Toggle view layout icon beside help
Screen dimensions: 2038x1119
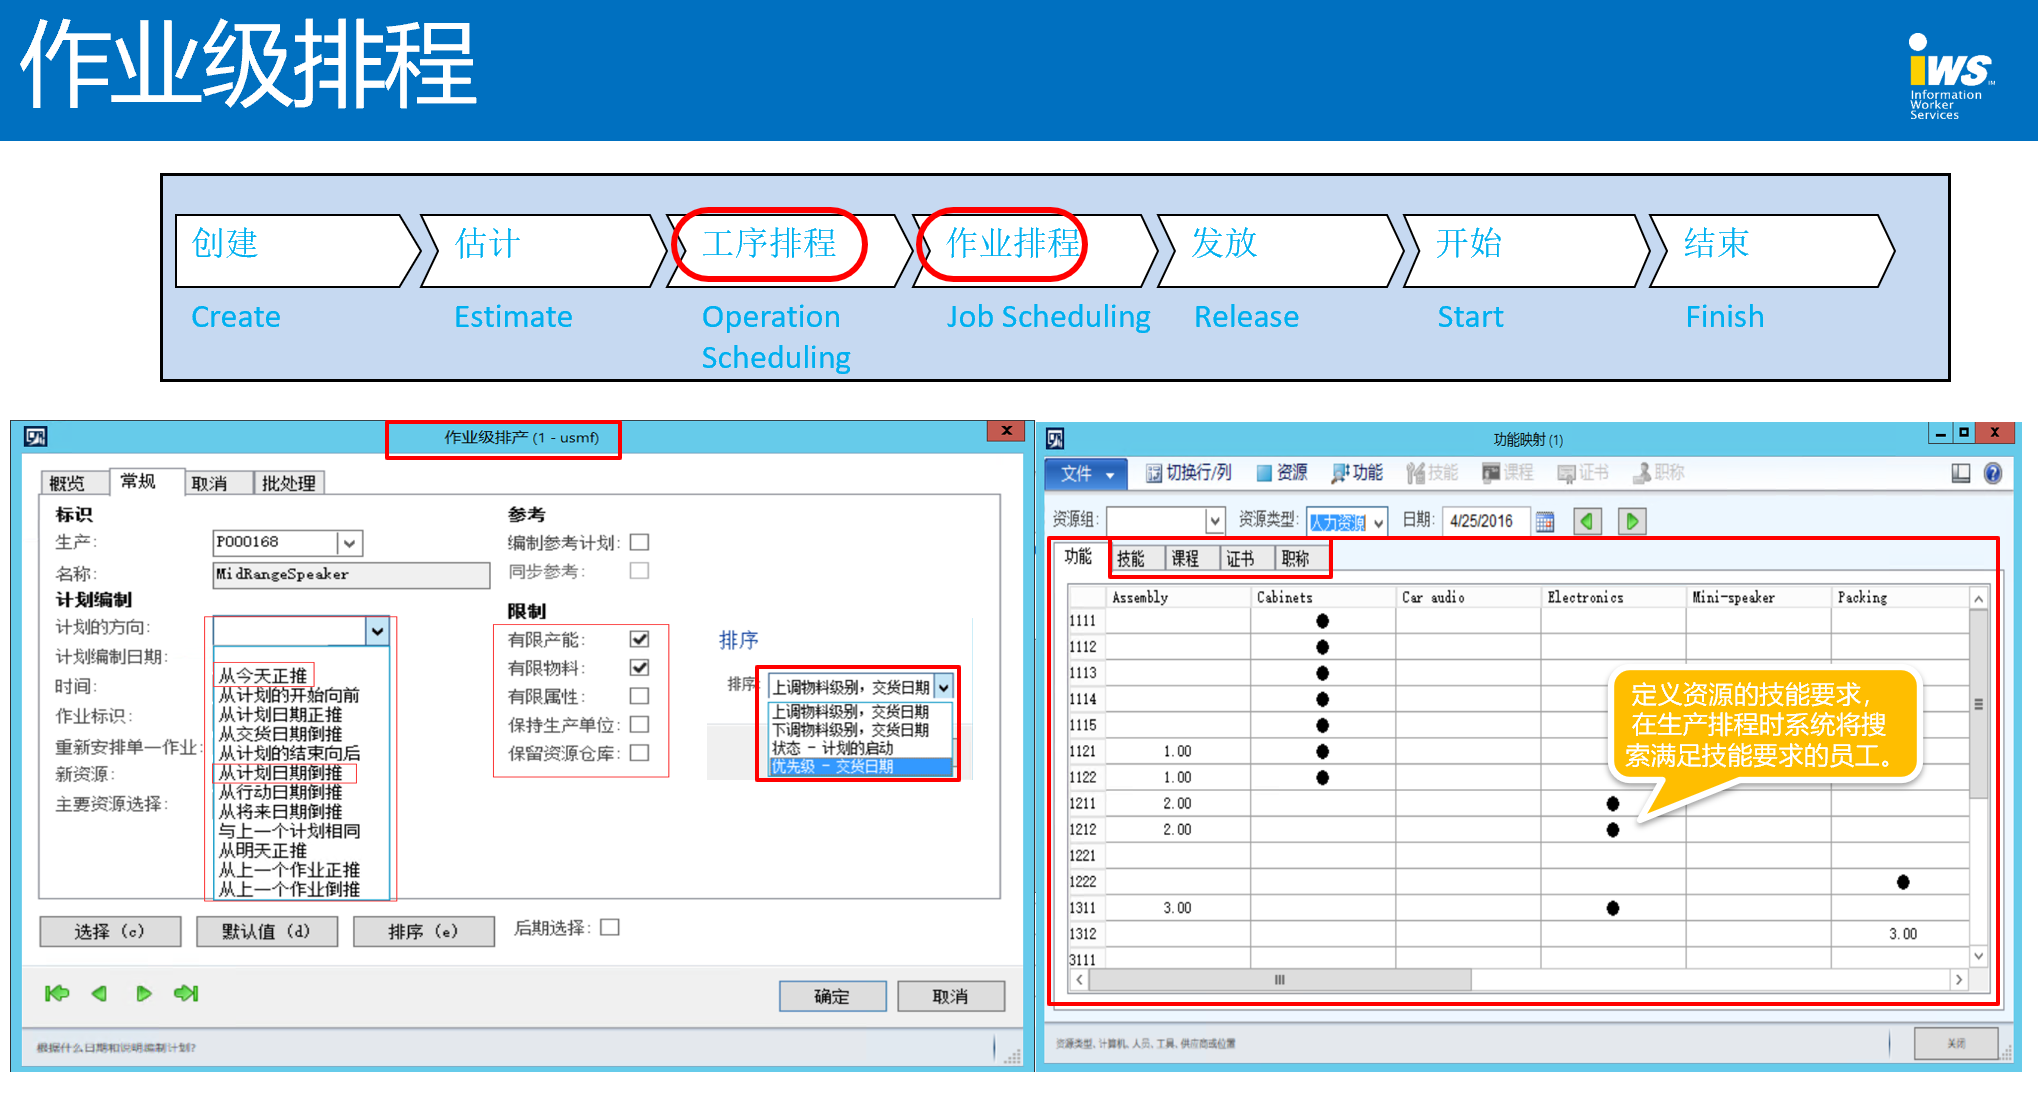(x=1961, y=473)
